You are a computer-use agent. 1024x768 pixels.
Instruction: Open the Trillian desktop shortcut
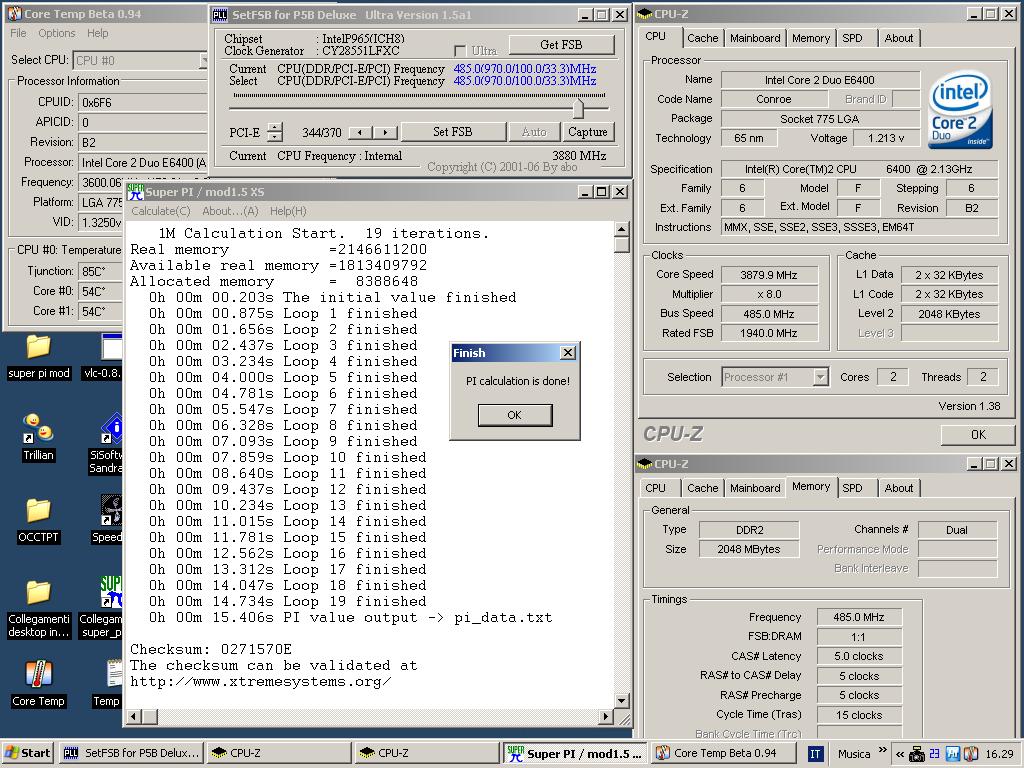click(x=38, y=438)
